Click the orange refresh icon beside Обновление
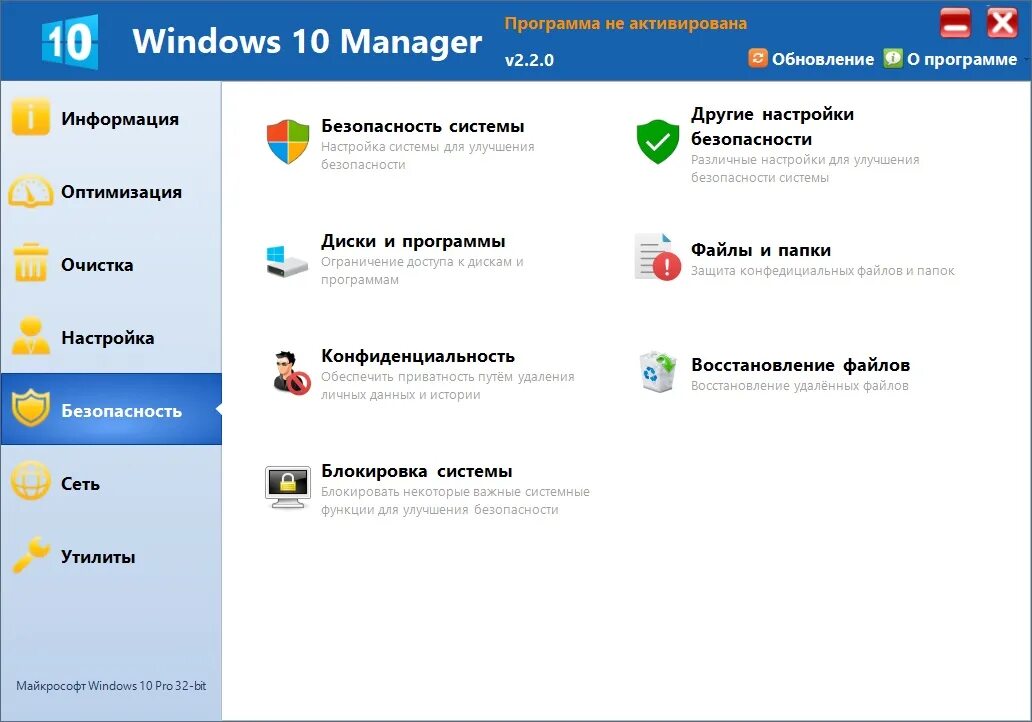This screenshot has height=722, width=1032. coord(758,58)
